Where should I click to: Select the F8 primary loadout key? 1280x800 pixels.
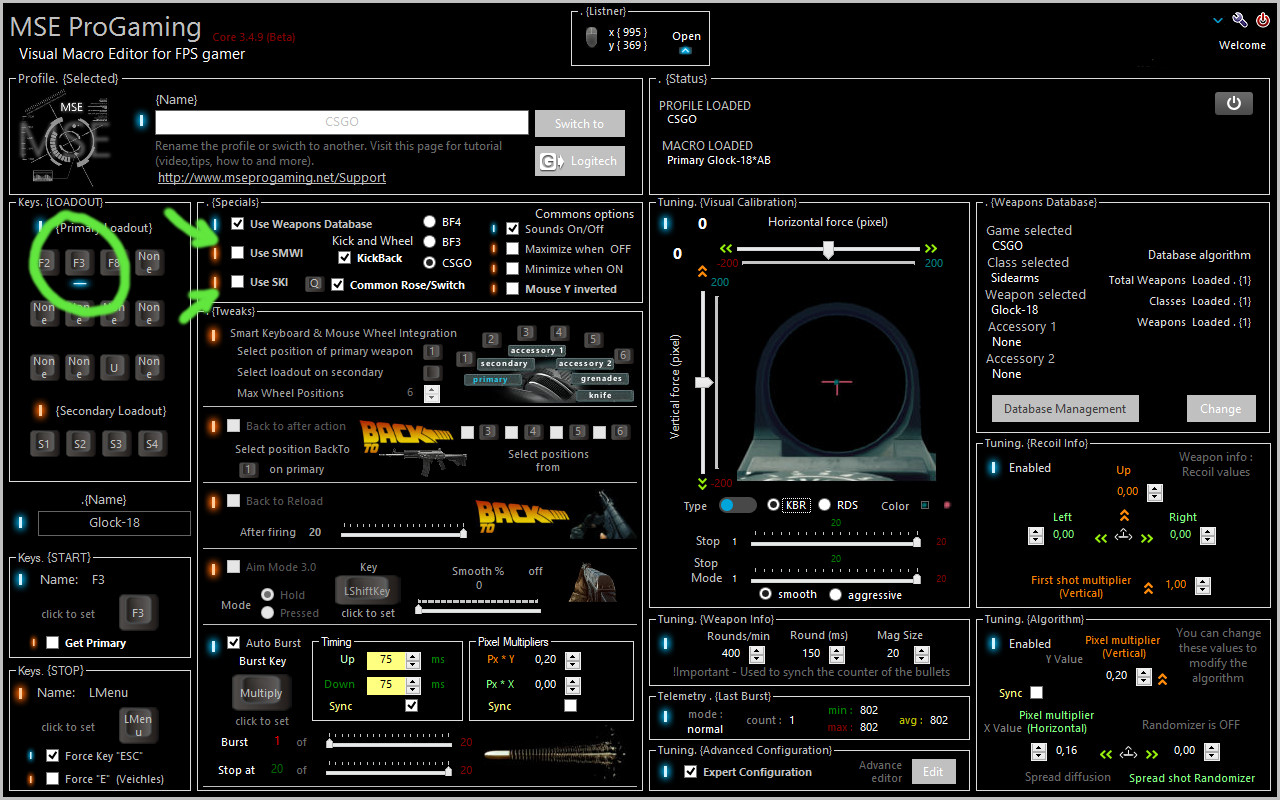(114, 263)
